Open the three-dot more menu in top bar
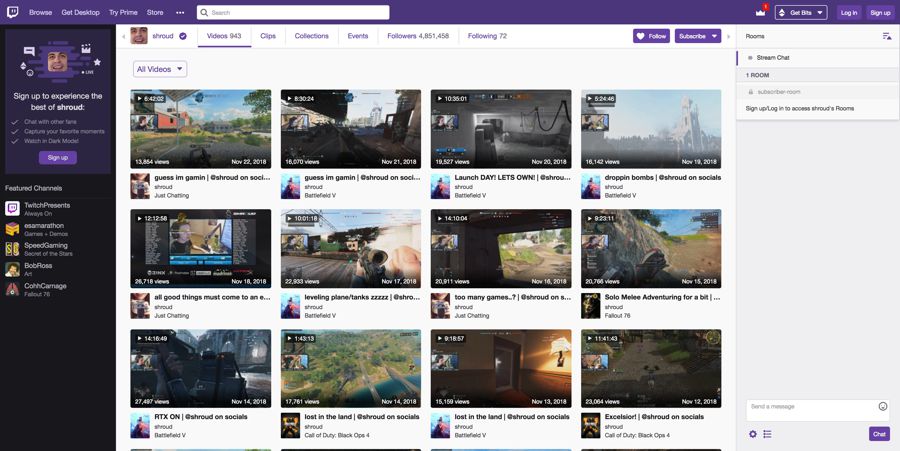The width and height of the screenshot is (900, 451). point(180,12)
